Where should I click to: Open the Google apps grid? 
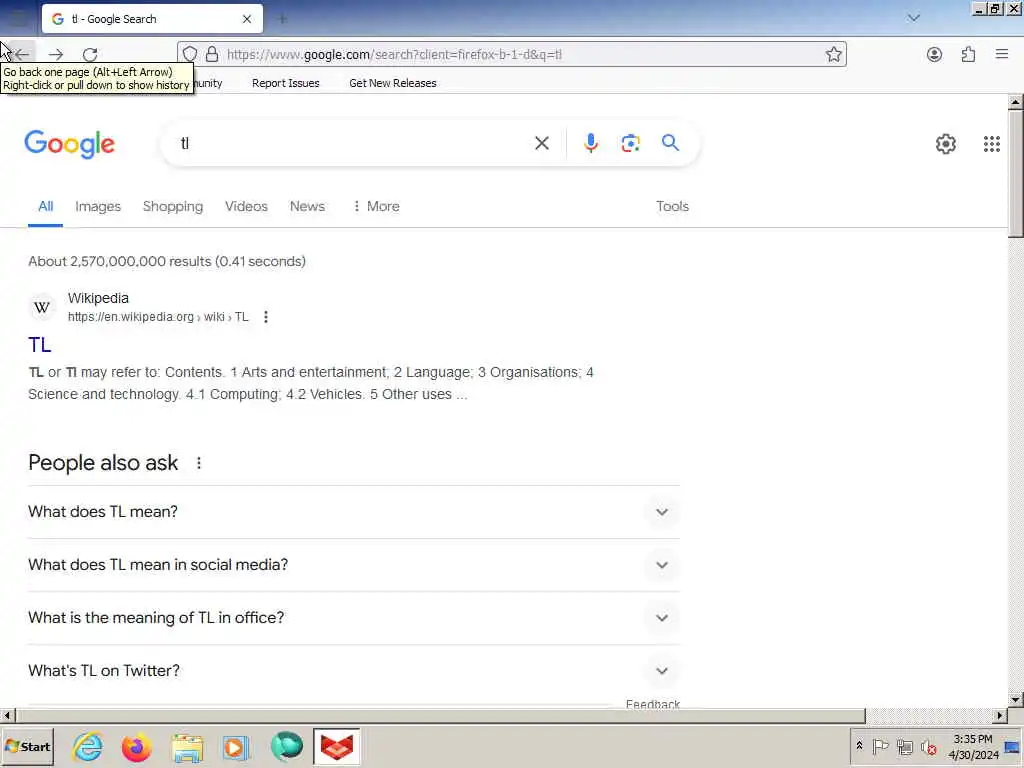pyautogui.click(x=991, y=144)
